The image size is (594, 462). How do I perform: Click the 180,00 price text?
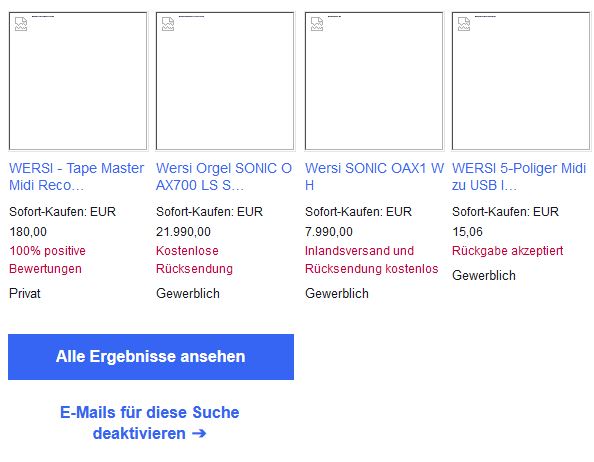[x=28, y=232]
